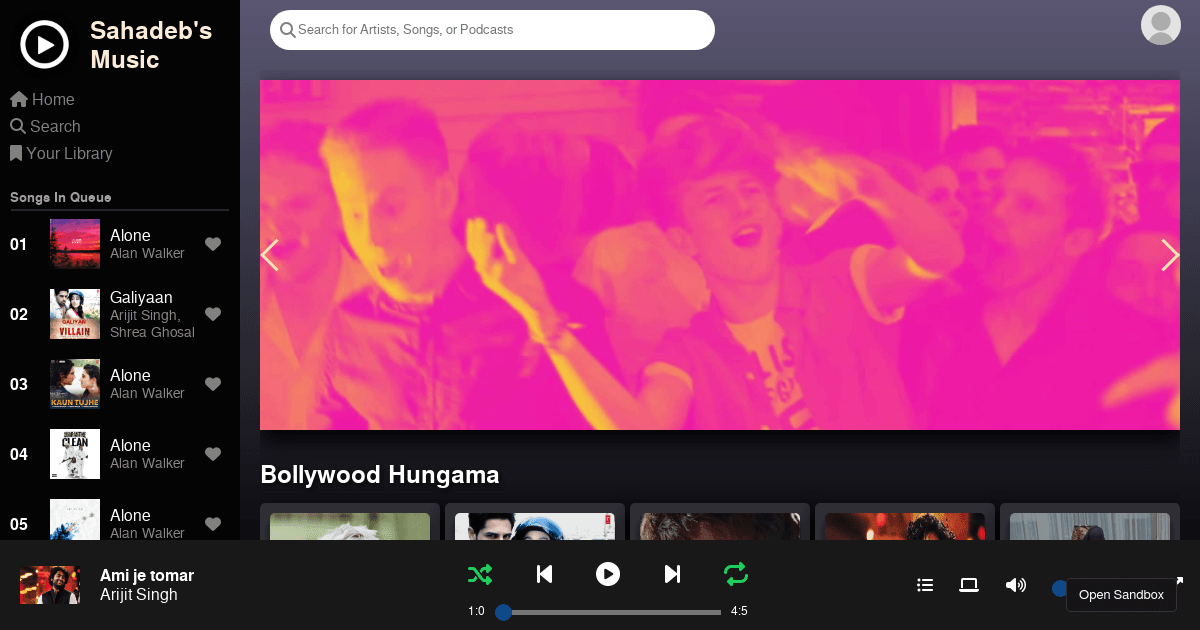Expand the user profile avatar menu
1200x630 pixels.
pos(1161,25)
